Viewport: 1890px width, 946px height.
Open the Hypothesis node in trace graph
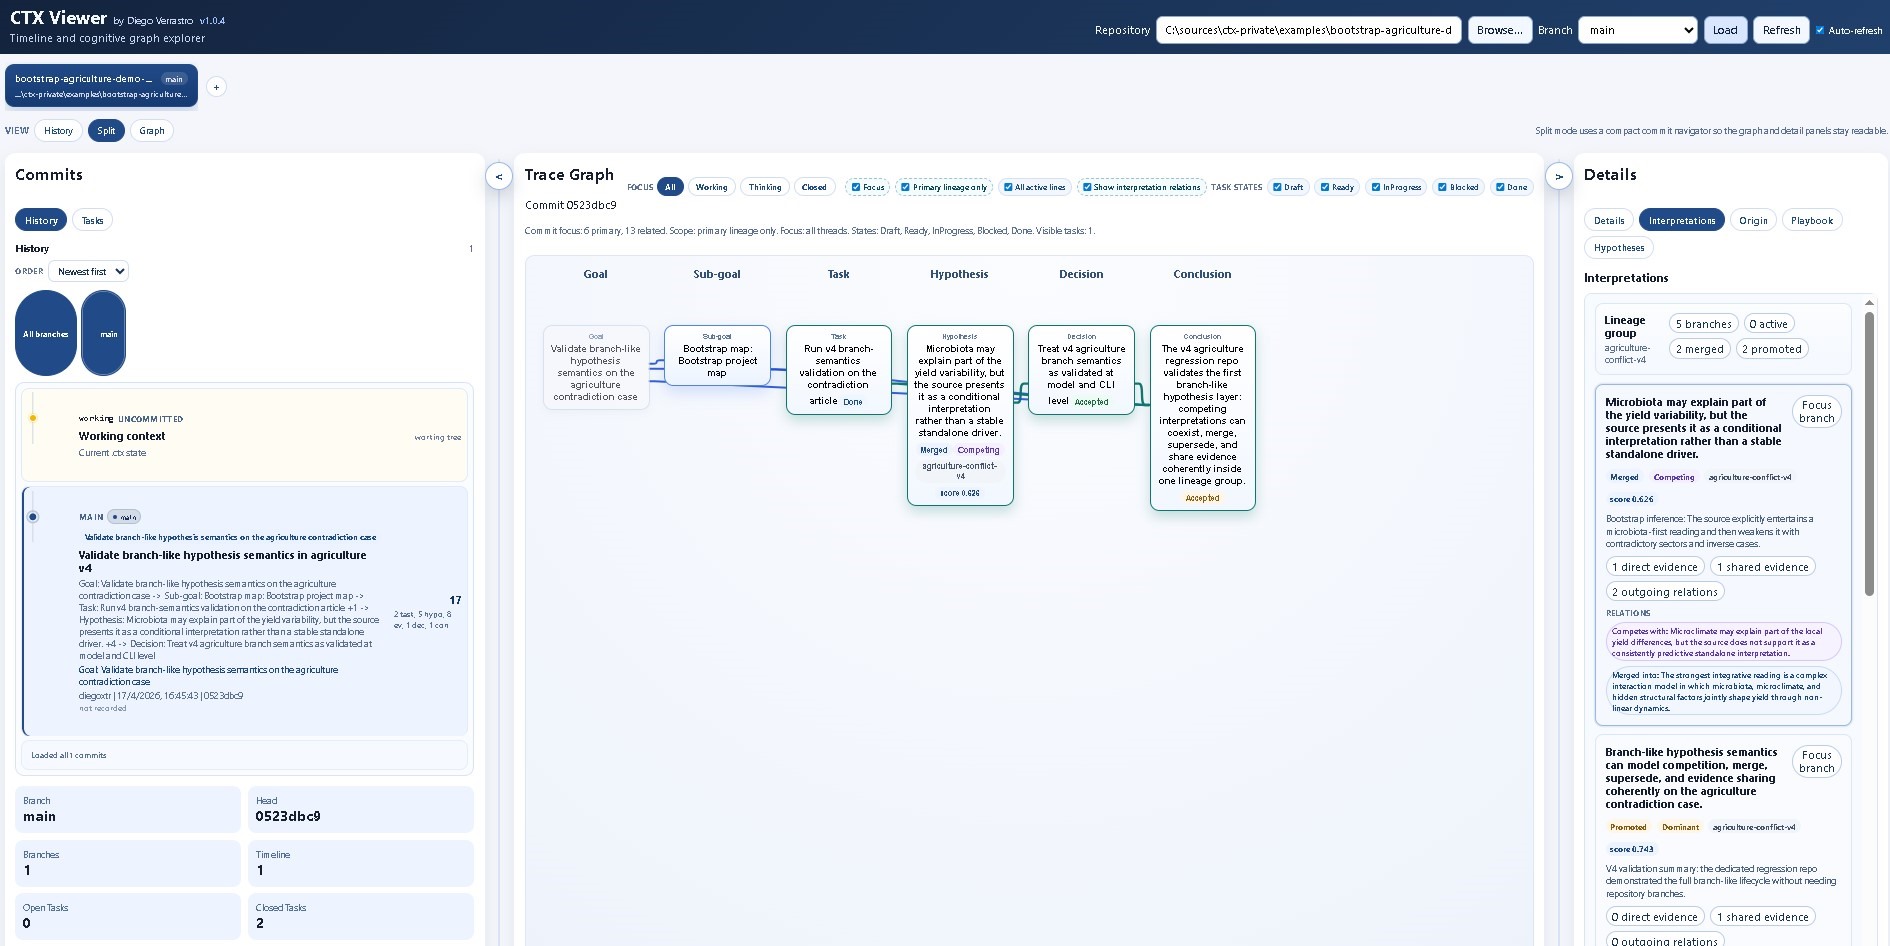(959, 414)
